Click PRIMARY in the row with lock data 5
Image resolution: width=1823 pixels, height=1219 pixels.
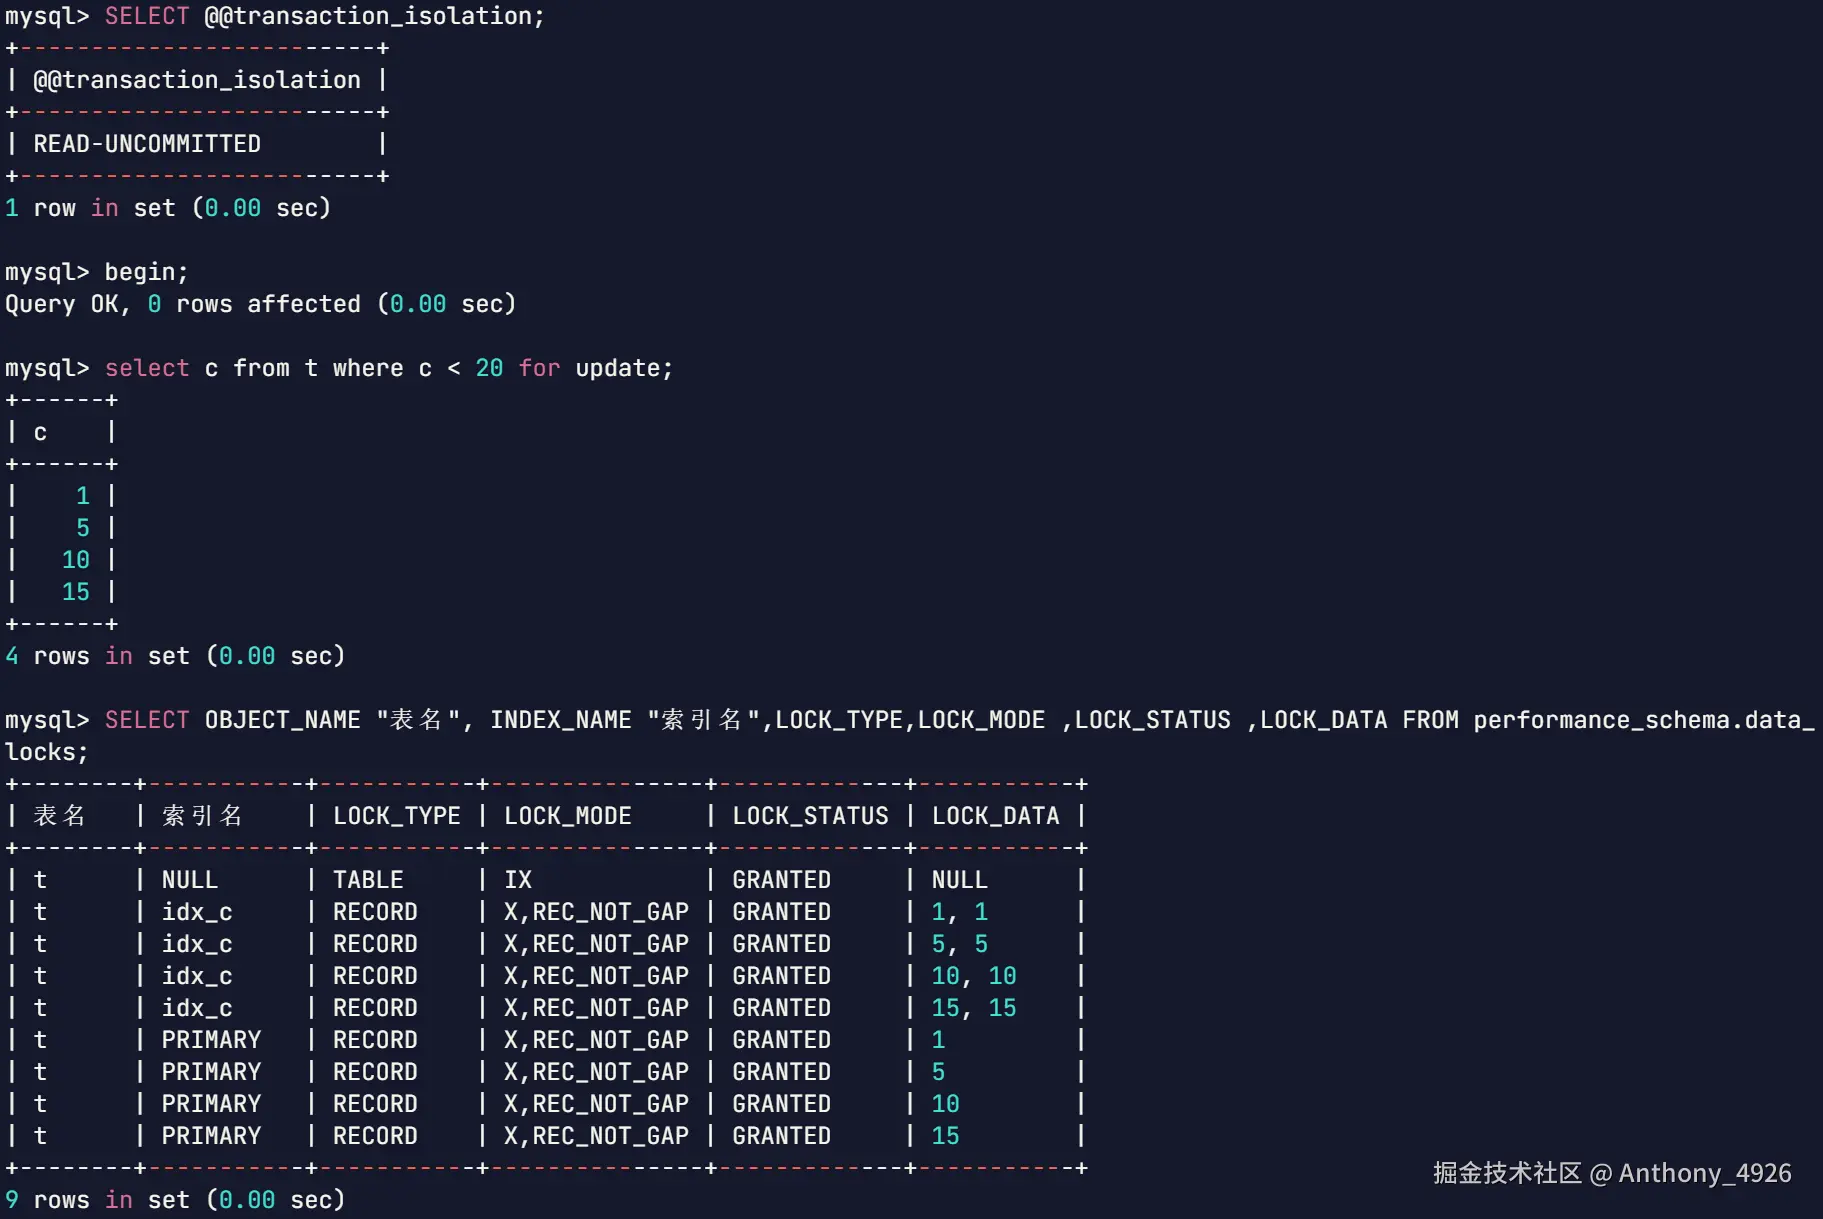pyautogui.click(x=211, y=1072)
